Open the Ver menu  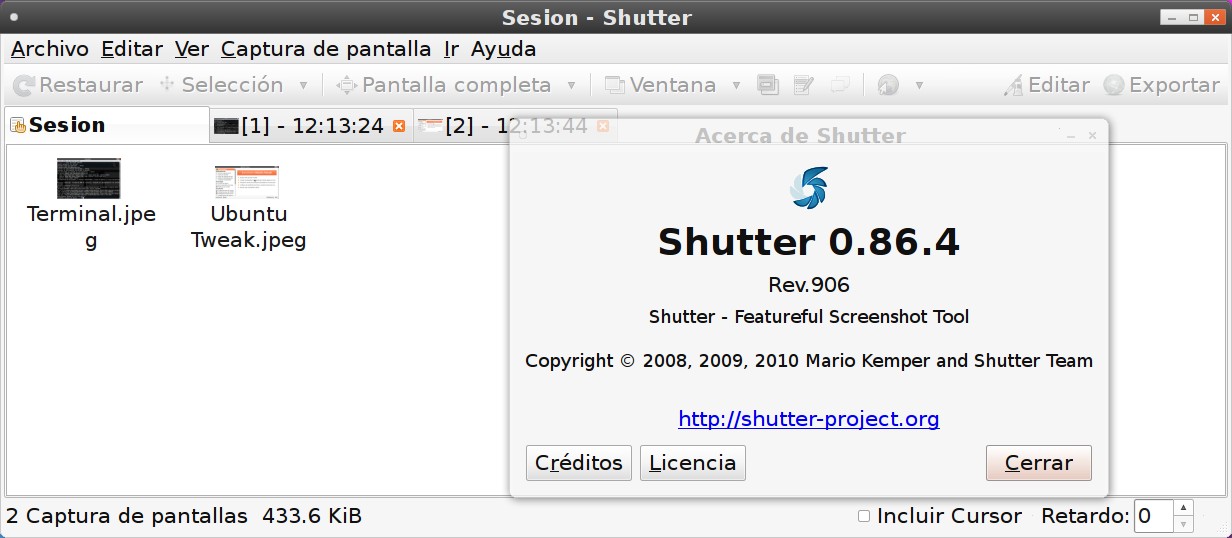[x=192, y=49]
